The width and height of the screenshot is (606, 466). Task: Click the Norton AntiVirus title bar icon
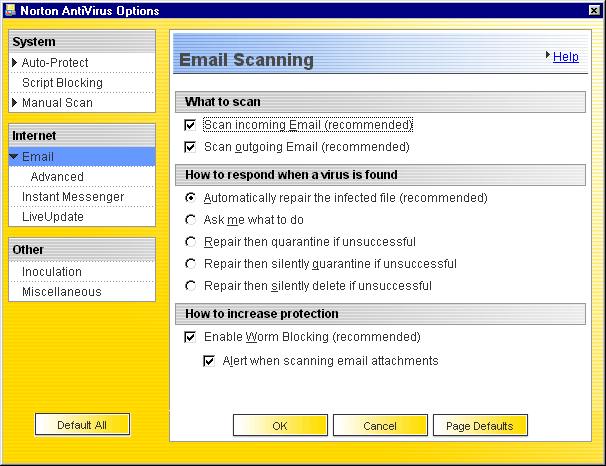[x=11, y=10]
